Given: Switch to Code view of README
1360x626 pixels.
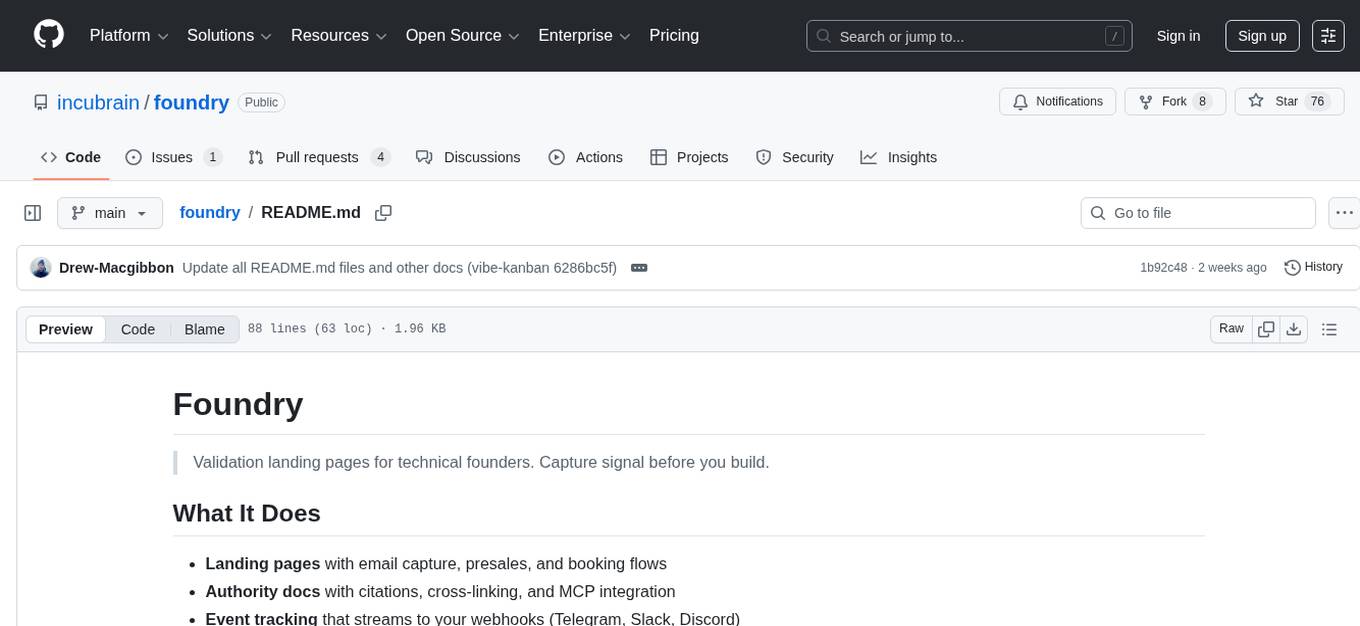Looking at the screenshot, I should [138, 329].
